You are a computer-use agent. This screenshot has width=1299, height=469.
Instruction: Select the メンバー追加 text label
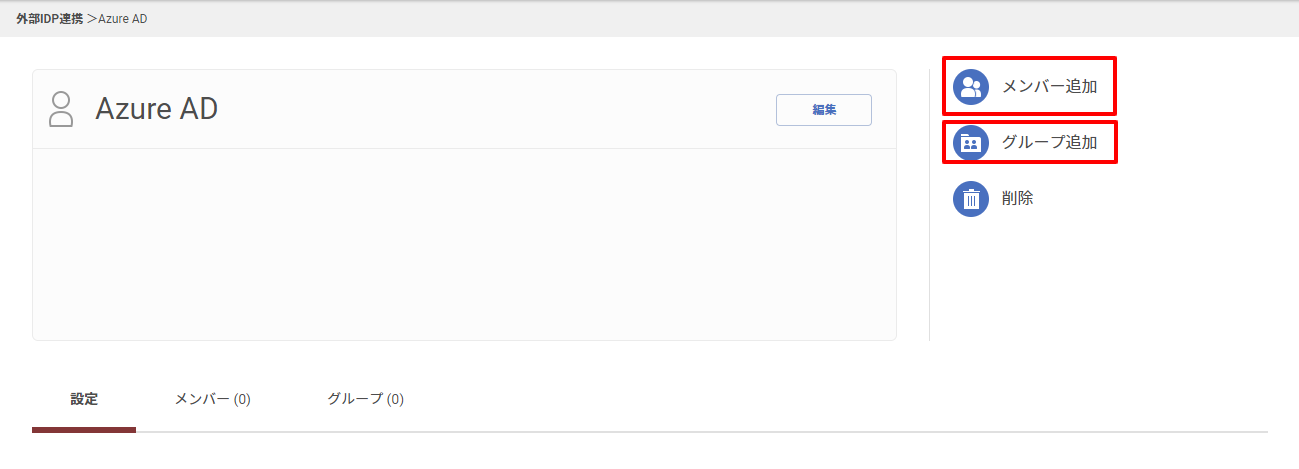point(1049,86)
